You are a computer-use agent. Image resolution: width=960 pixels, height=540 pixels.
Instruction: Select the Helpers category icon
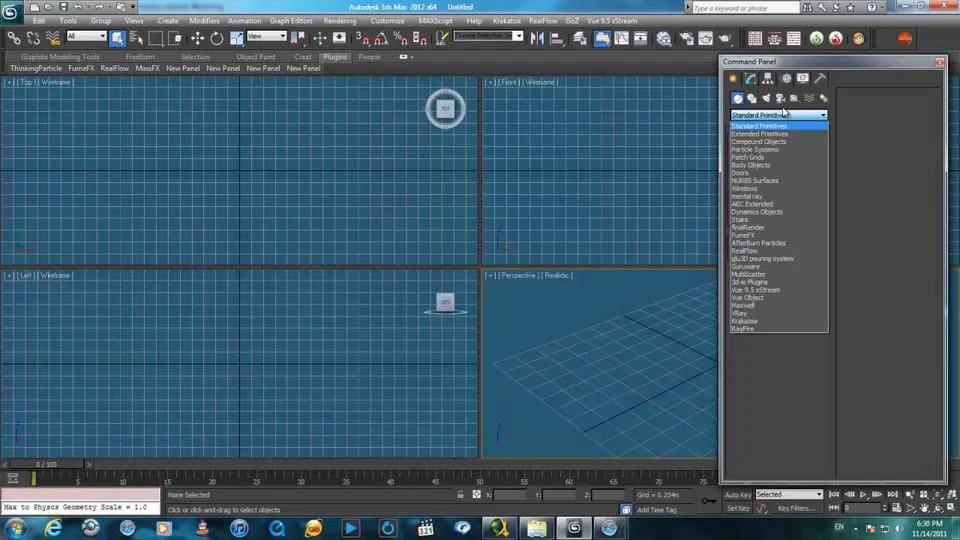coord(795,99)
